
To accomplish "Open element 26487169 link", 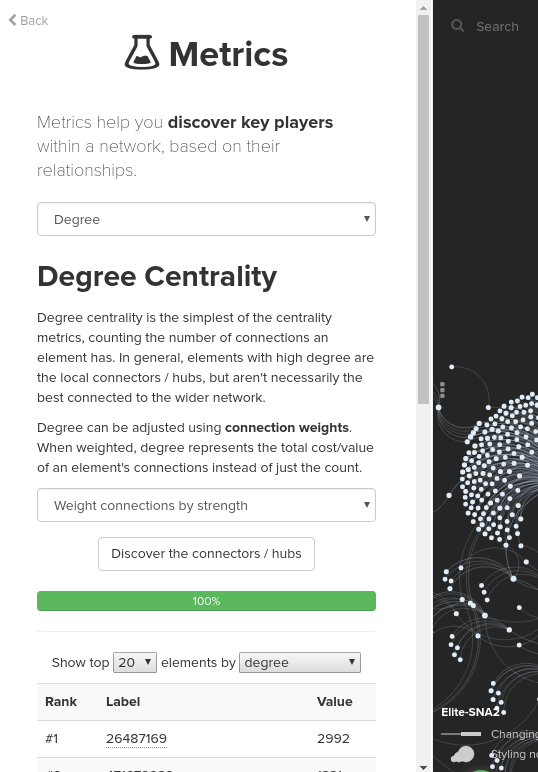I will point(136,739).
